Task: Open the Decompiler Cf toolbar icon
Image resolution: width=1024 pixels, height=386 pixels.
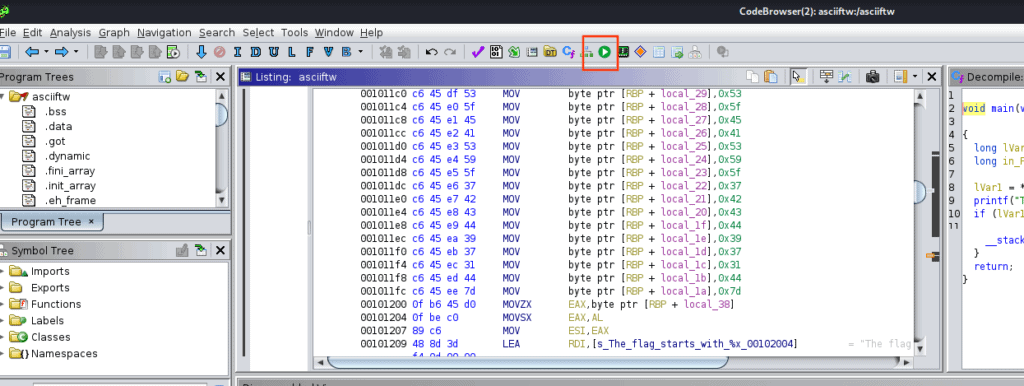Action: pyautogui.click(x=568, y=52)
